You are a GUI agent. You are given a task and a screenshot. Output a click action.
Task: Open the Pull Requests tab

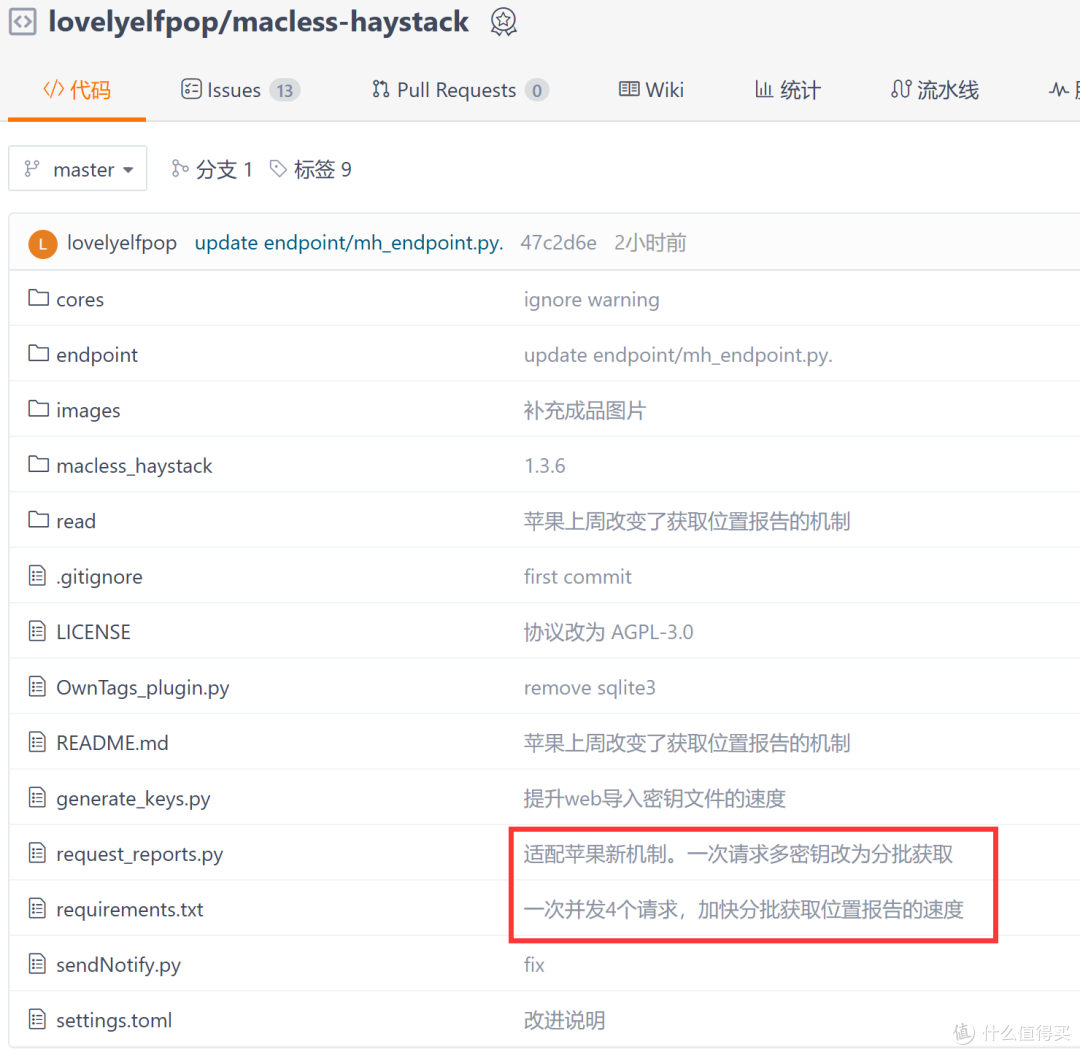459,90
